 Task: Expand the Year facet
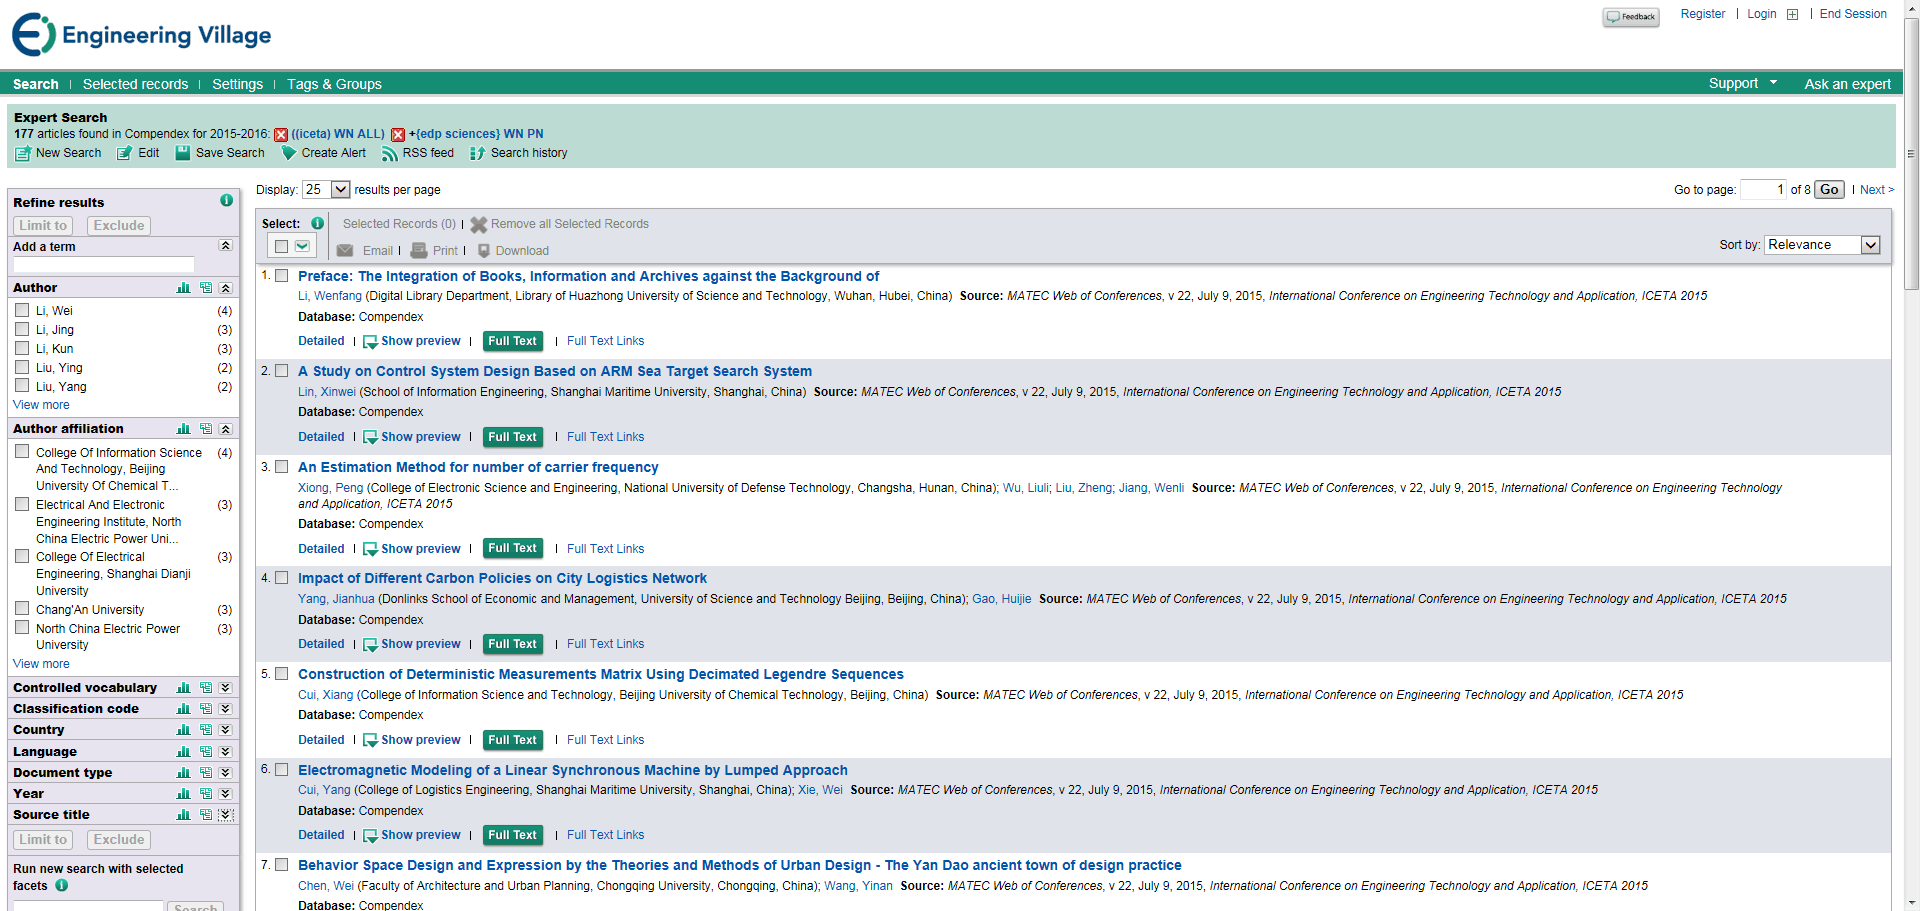tap(226, 794)
